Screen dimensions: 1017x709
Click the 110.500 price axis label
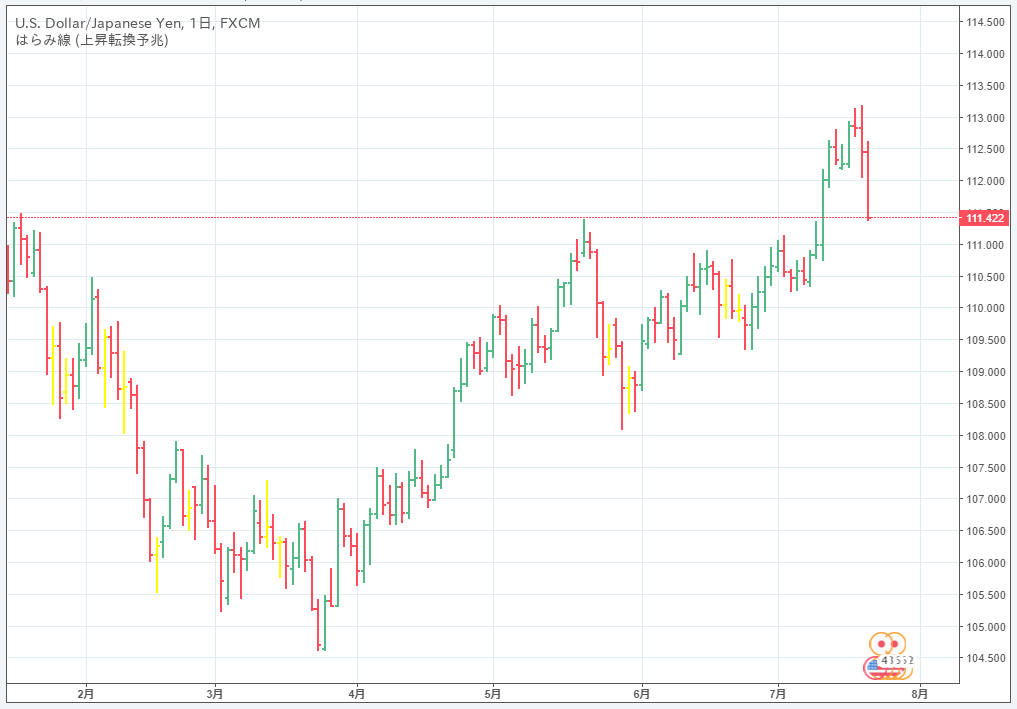click(x=985, y=276)
